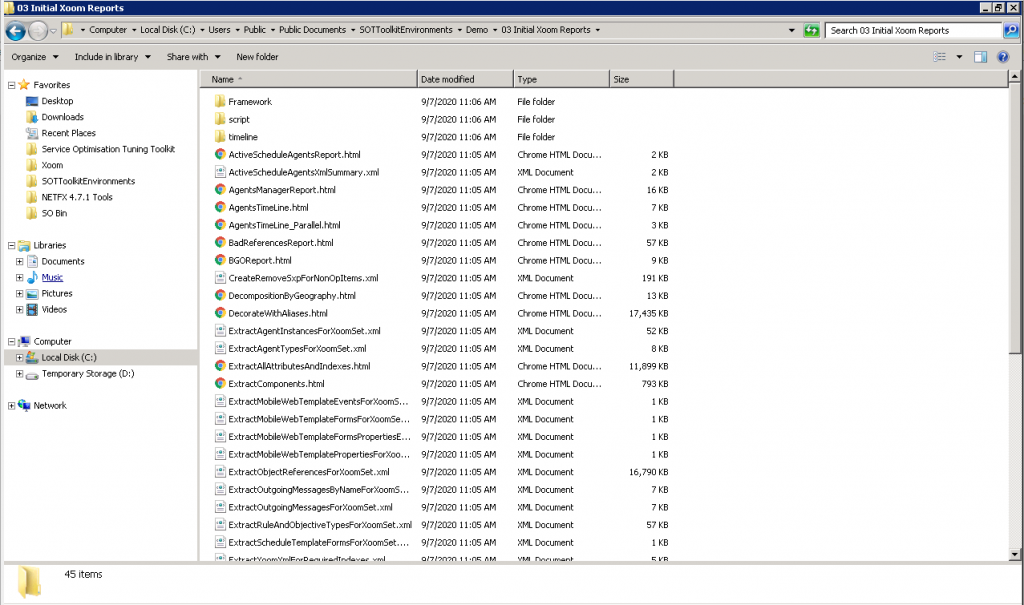Change view using the views icon

940,57
